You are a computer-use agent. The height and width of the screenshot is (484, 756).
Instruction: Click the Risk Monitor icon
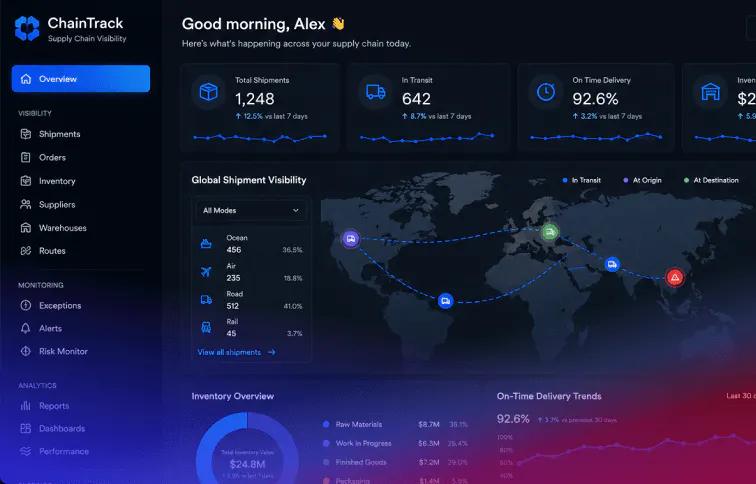pos(26,351)
